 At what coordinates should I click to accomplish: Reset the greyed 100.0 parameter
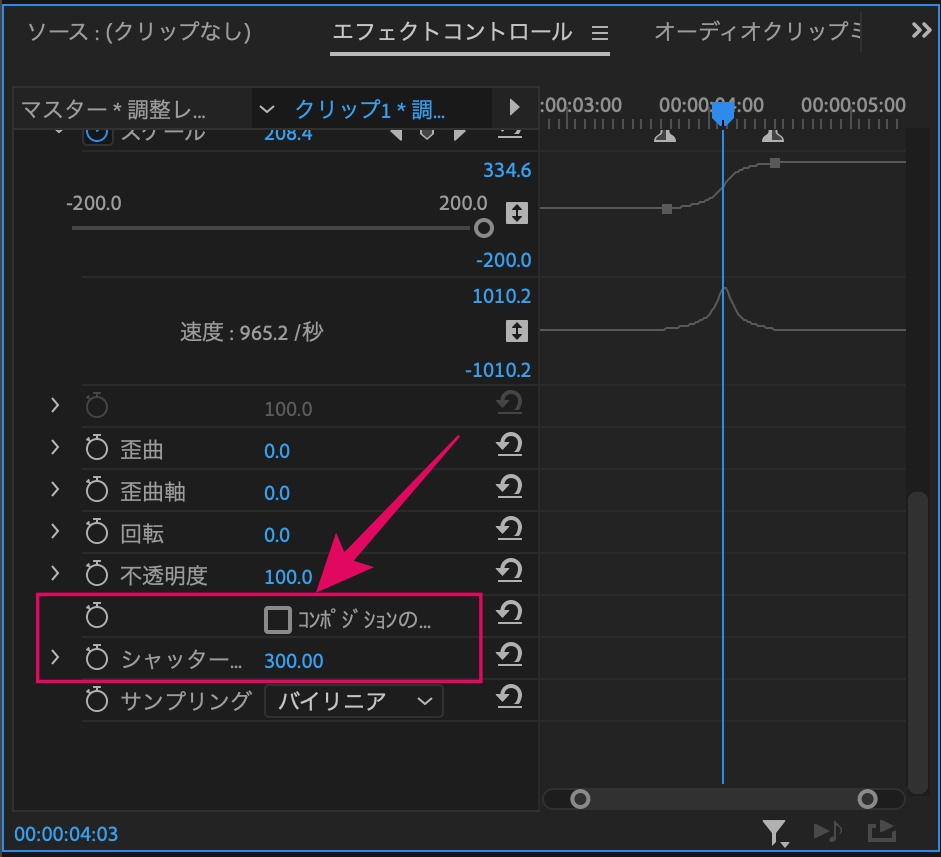509,403
